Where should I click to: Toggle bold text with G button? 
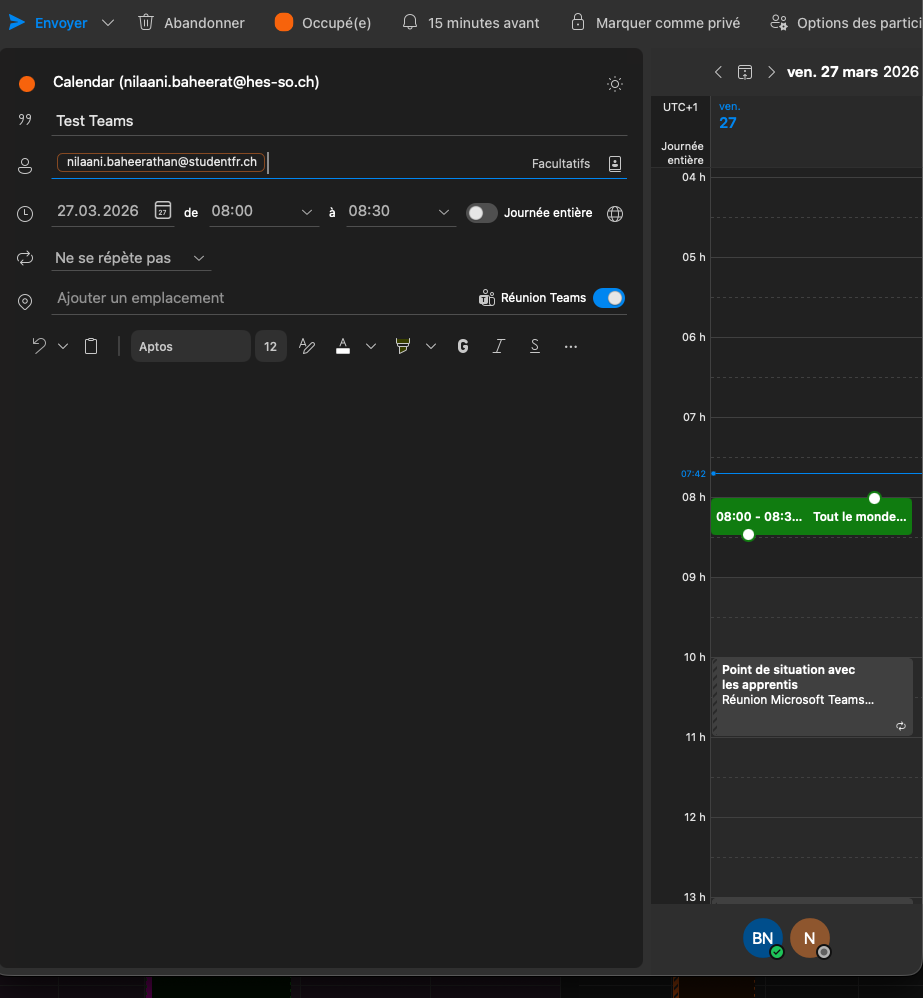[x=463, y=346]
